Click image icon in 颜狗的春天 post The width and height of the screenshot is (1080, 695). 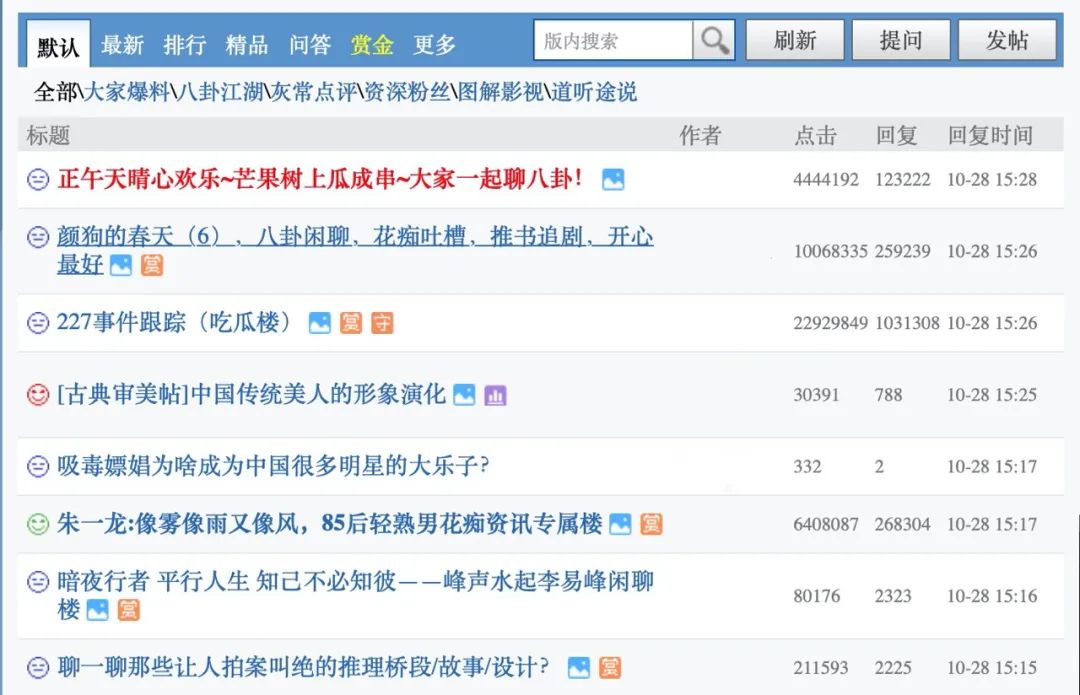click(x=121, y=265)
